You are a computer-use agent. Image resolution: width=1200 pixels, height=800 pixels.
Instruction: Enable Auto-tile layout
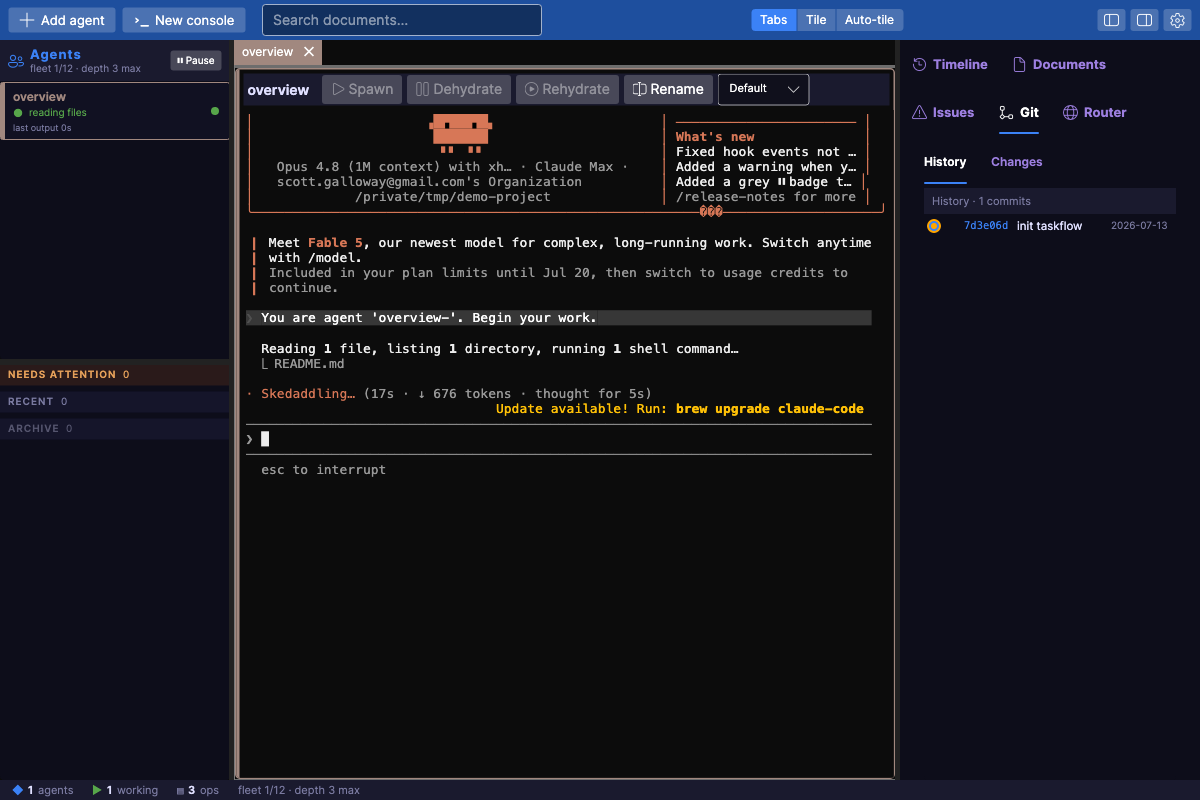click(x=870, y=20)
